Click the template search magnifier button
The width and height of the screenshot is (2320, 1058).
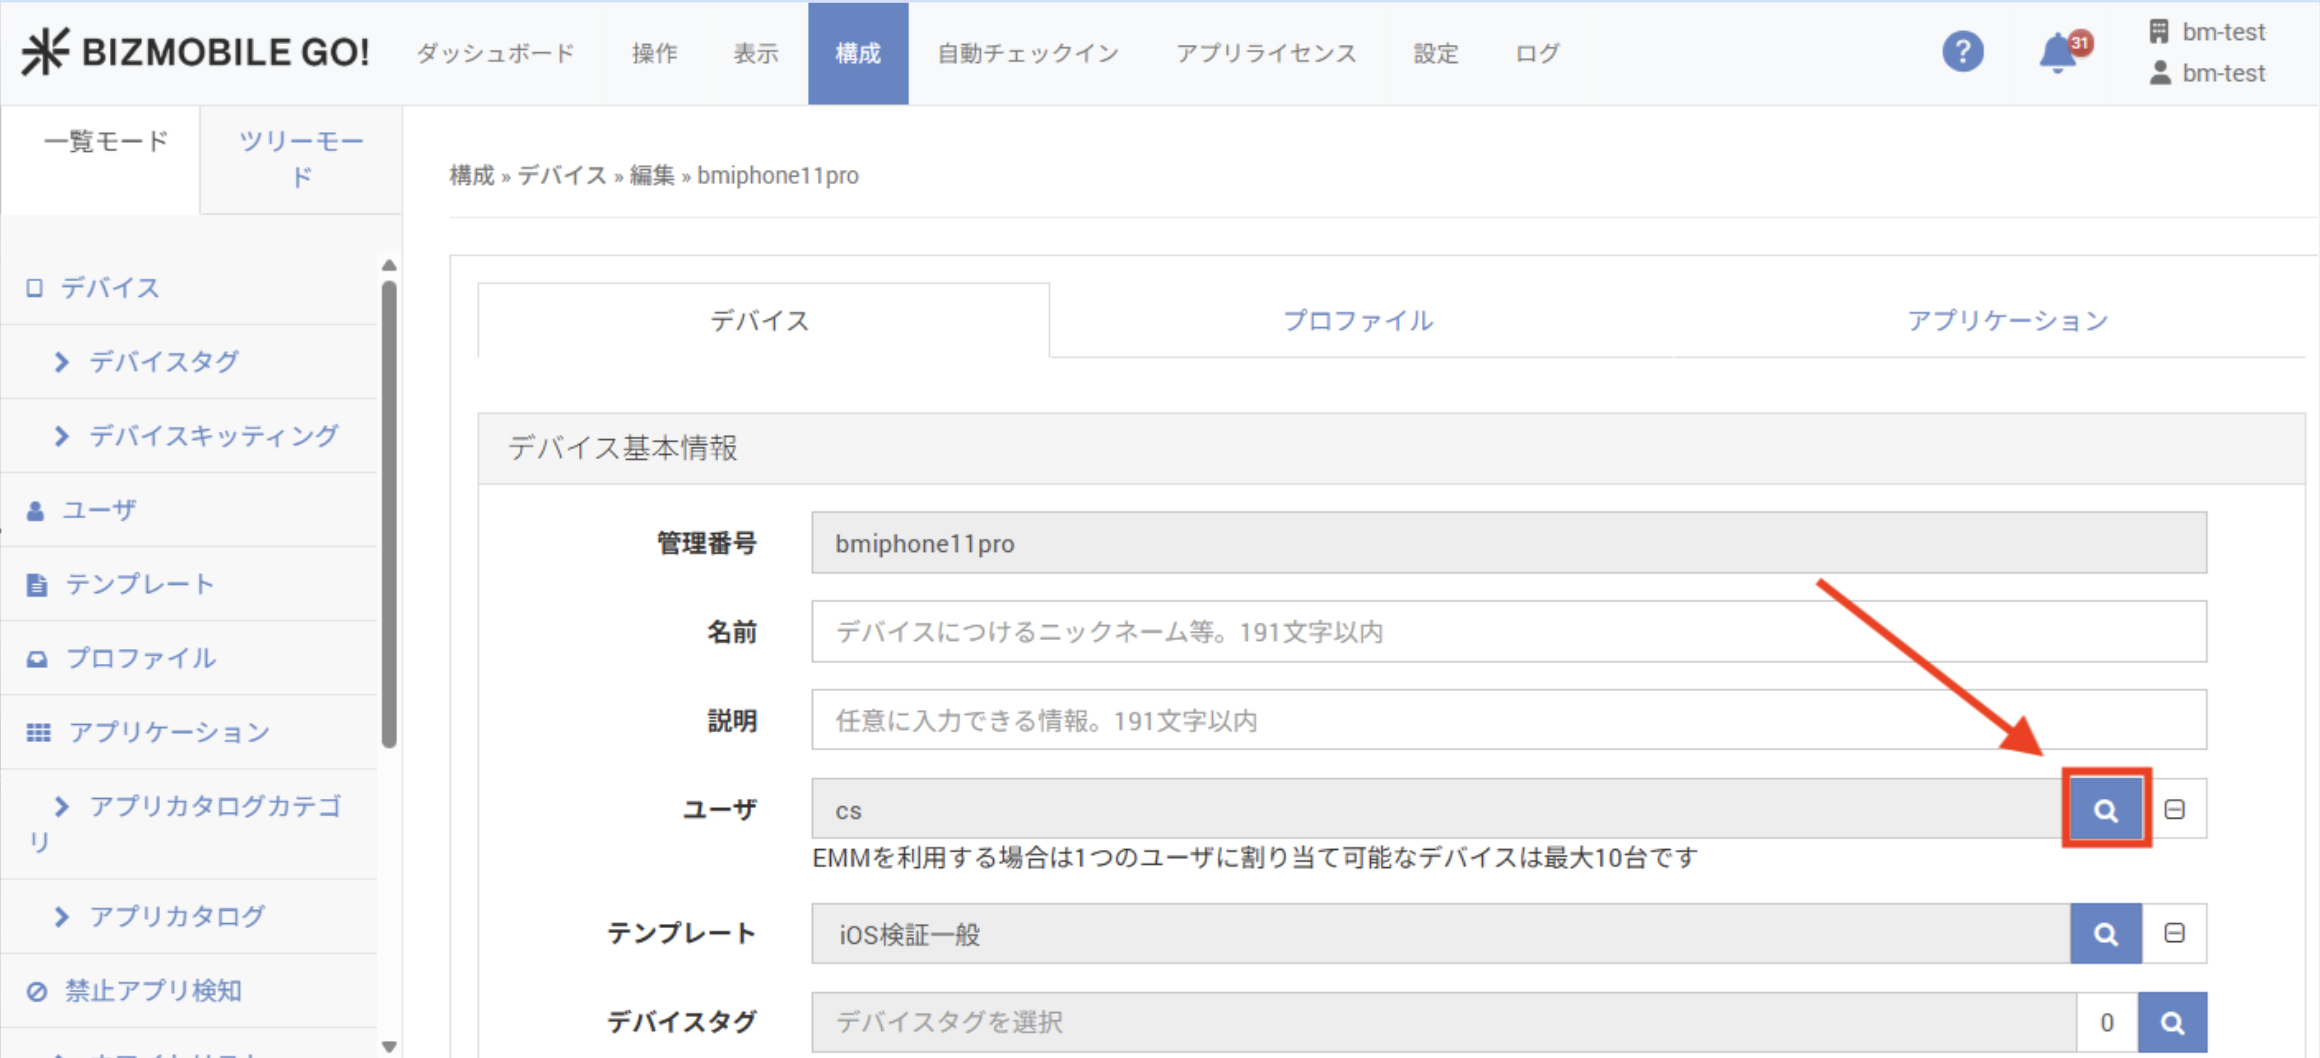coord(2105,934)
